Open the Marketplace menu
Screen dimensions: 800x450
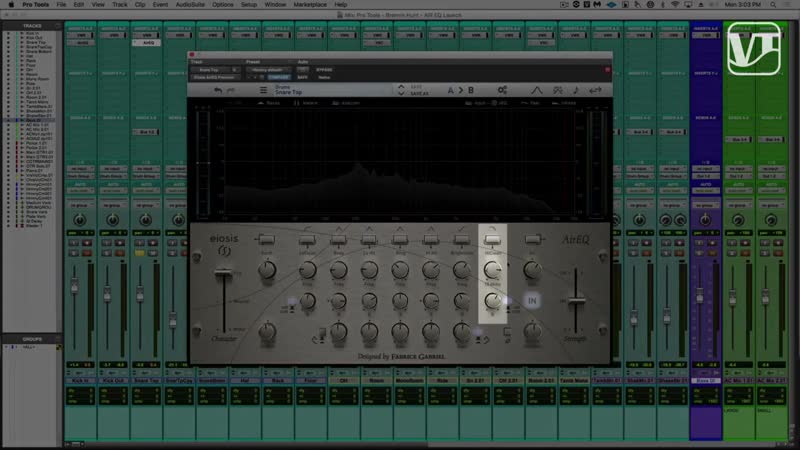pyautogui.click(x=310, y=5)
